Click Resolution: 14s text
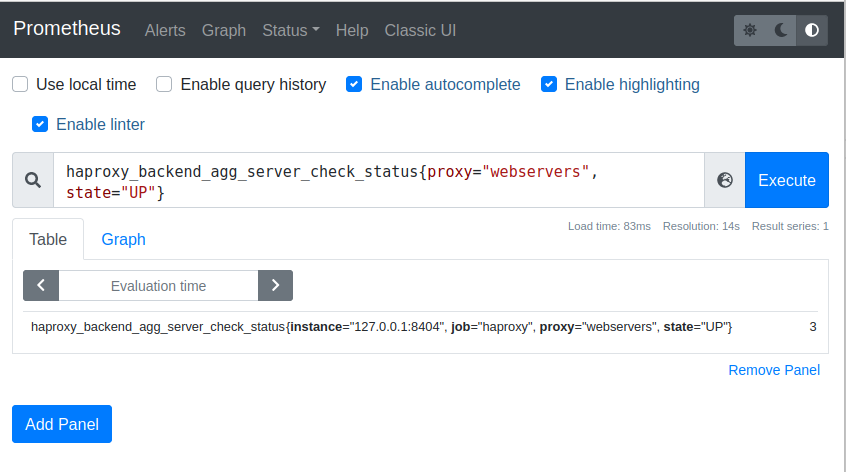Image resolution: width=846 pixels, height=472 pixels. coord(701,227)
